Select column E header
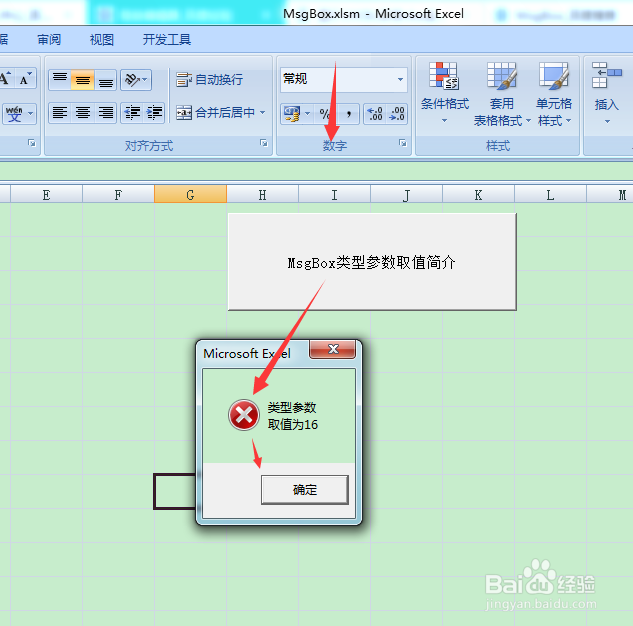This screenshot has height=626, width=633. click(x=46, y=195)
